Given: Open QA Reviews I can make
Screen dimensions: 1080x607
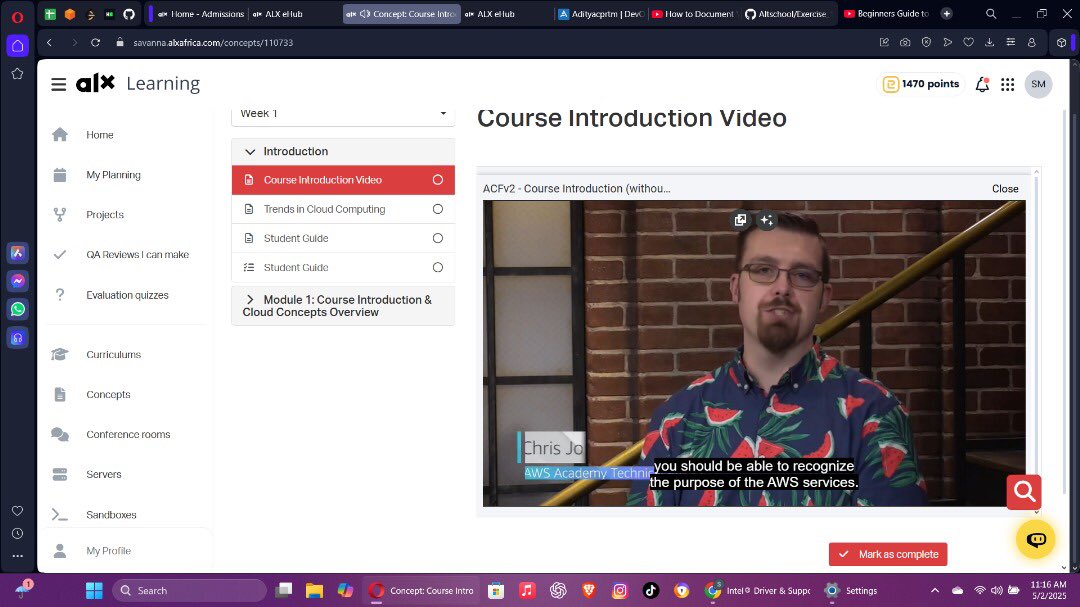Looking at the screenshot, I should [x=137, y=255].
